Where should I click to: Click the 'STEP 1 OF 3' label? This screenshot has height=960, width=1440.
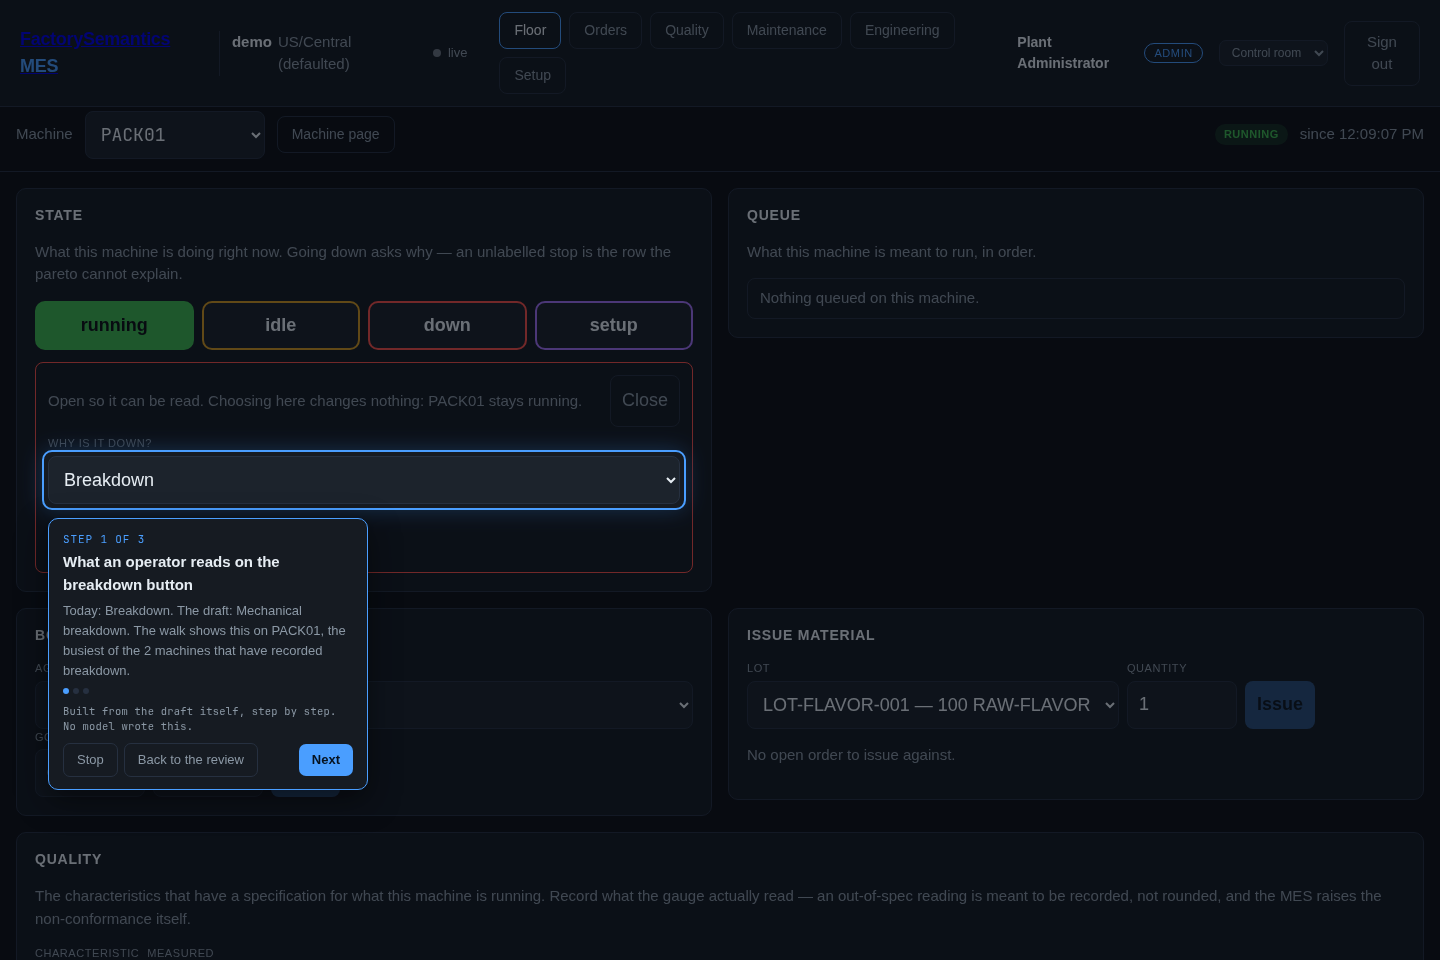pos(104,539)
